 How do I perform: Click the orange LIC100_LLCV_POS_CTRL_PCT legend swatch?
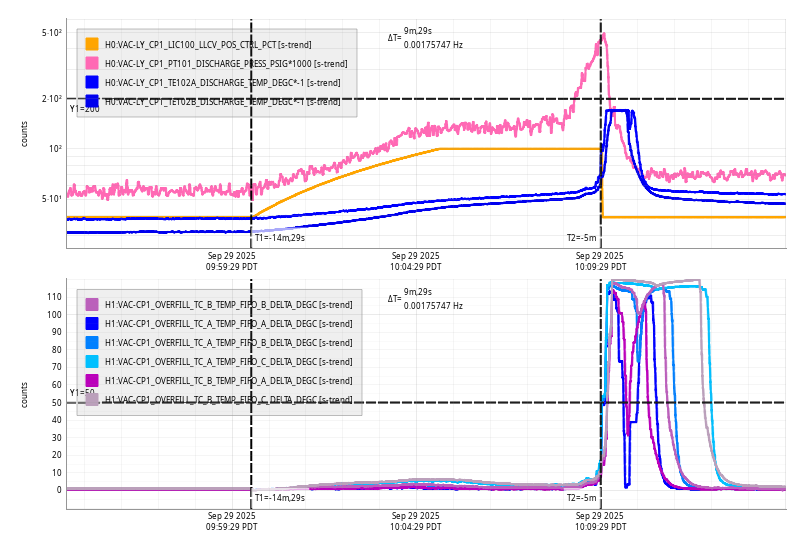pos(92,44)
